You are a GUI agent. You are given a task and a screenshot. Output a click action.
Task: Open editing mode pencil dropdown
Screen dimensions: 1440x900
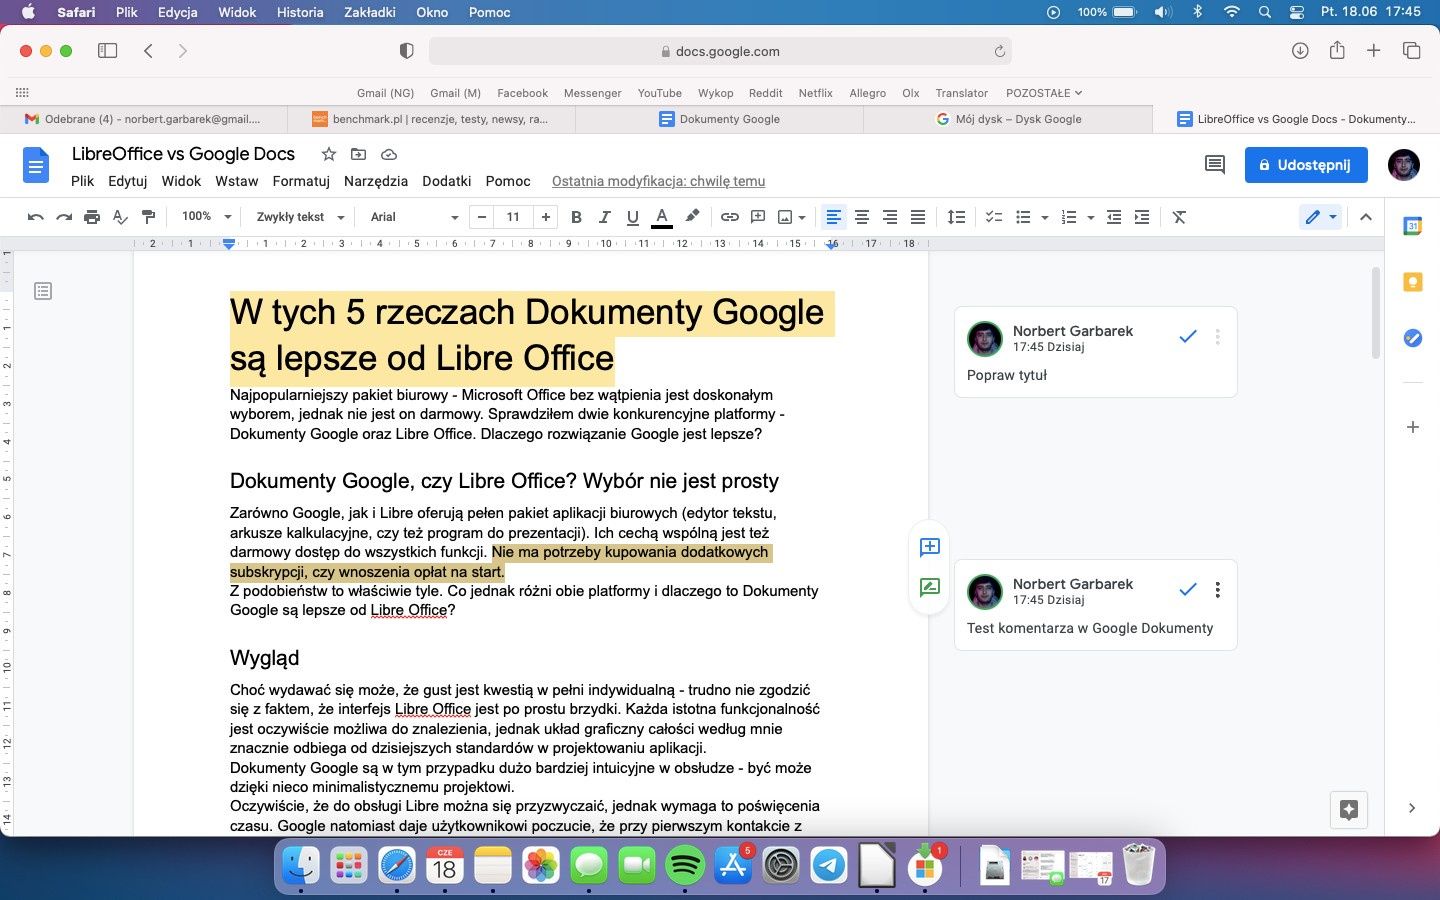tap(1321, 217)
